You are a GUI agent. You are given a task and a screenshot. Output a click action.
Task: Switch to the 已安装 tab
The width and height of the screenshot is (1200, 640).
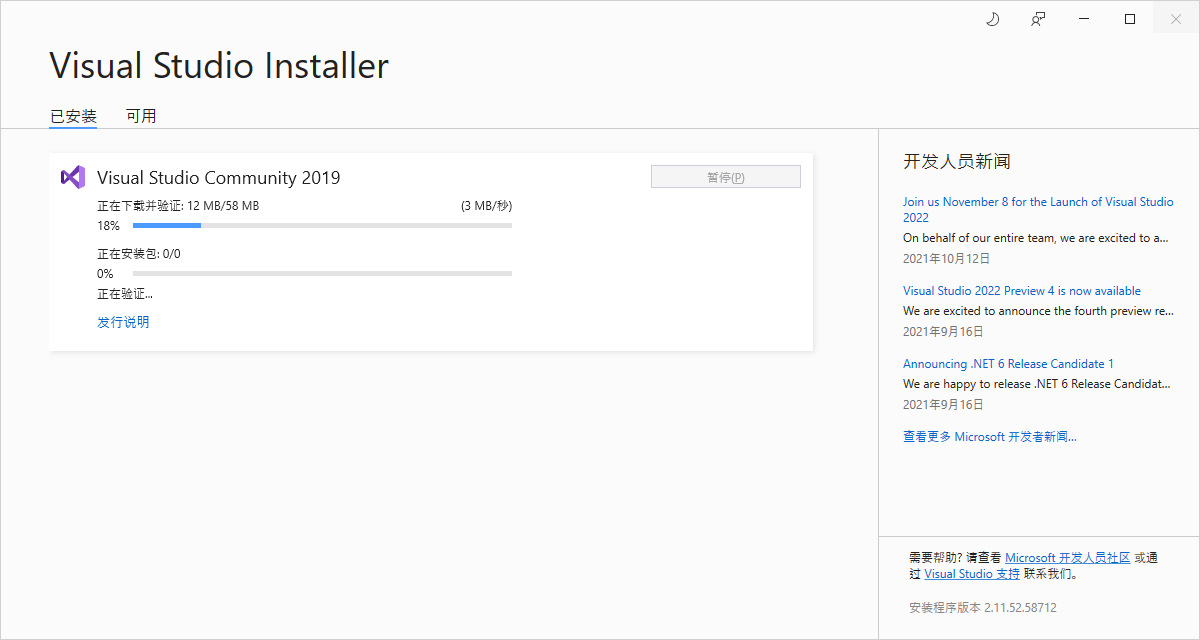point(74,116)
